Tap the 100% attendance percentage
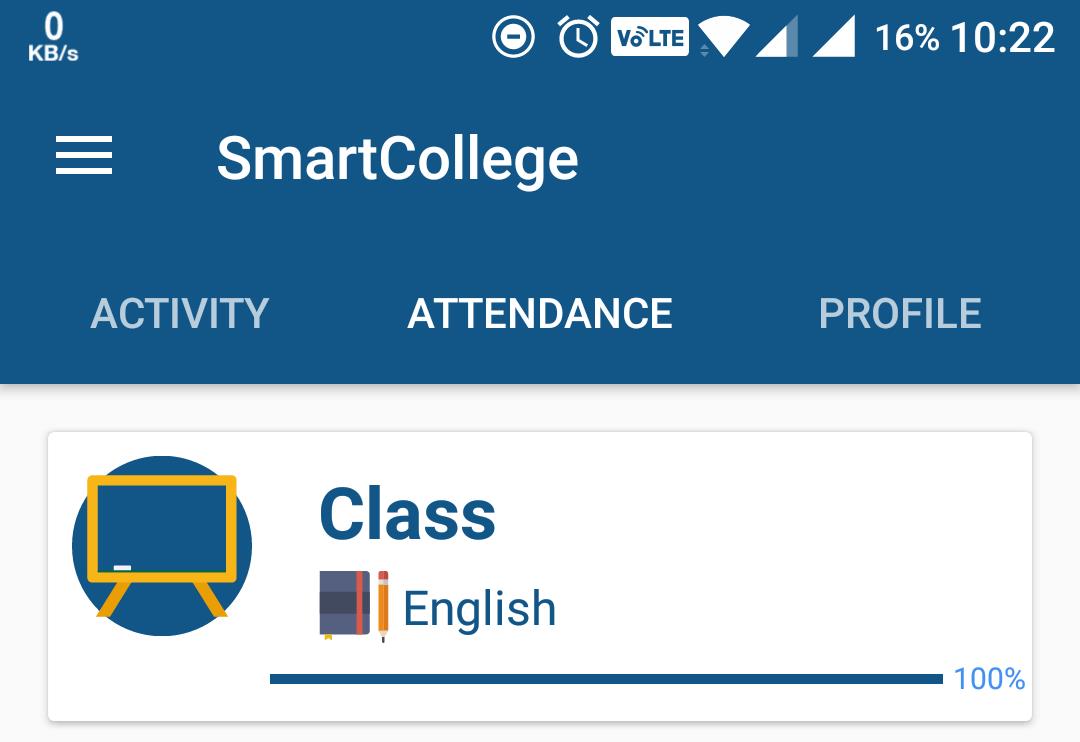The width and height of the screenshot is (1080, 742). (989, 679)
